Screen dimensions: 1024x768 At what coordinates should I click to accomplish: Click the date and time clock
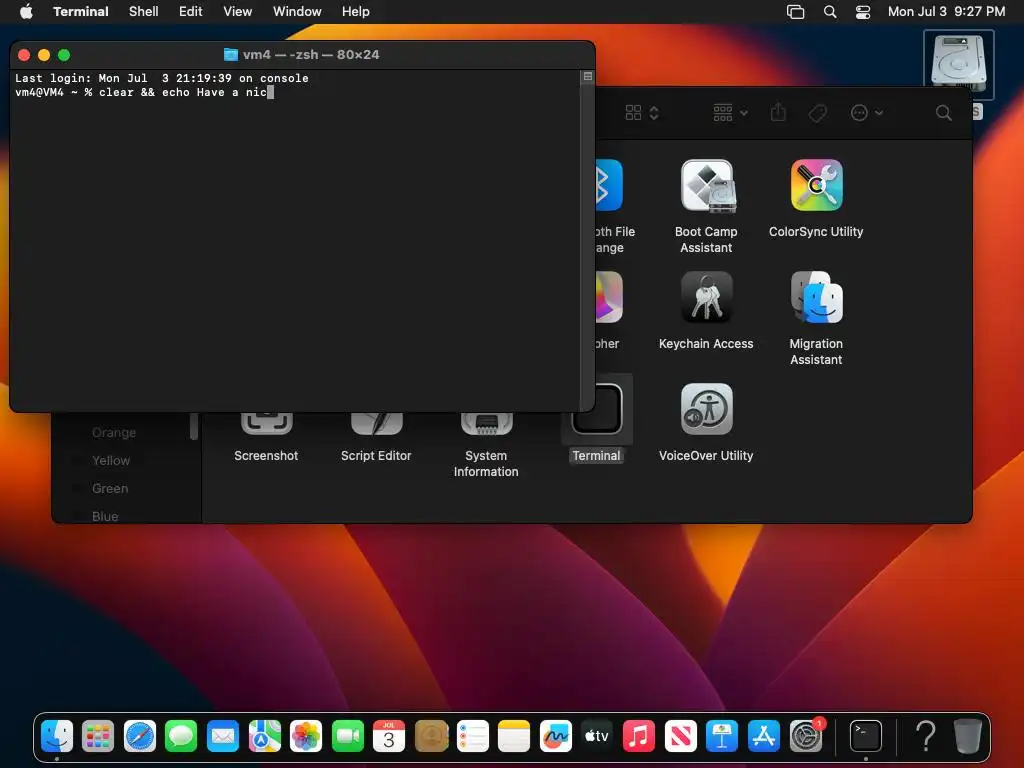coord(946,11)
